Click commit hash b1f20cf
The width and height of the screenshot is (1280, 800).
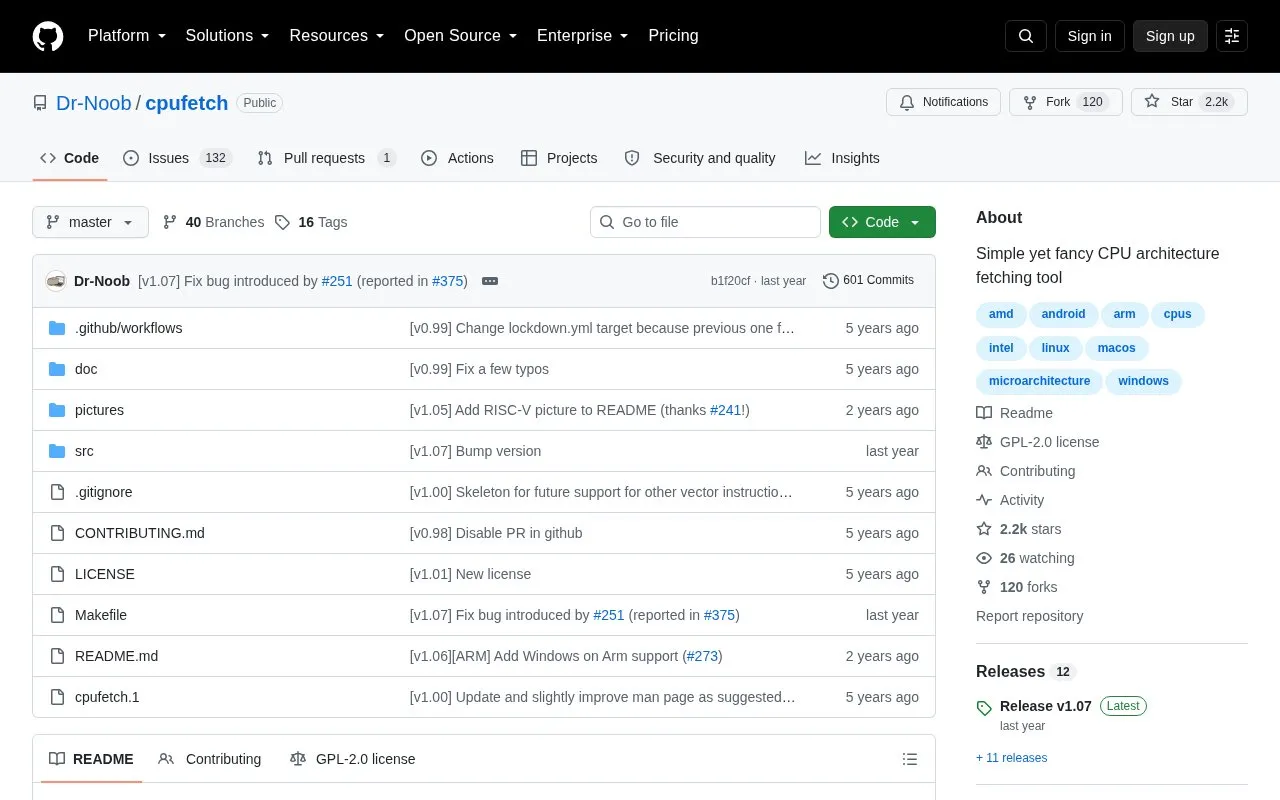(x=730, y=281)
